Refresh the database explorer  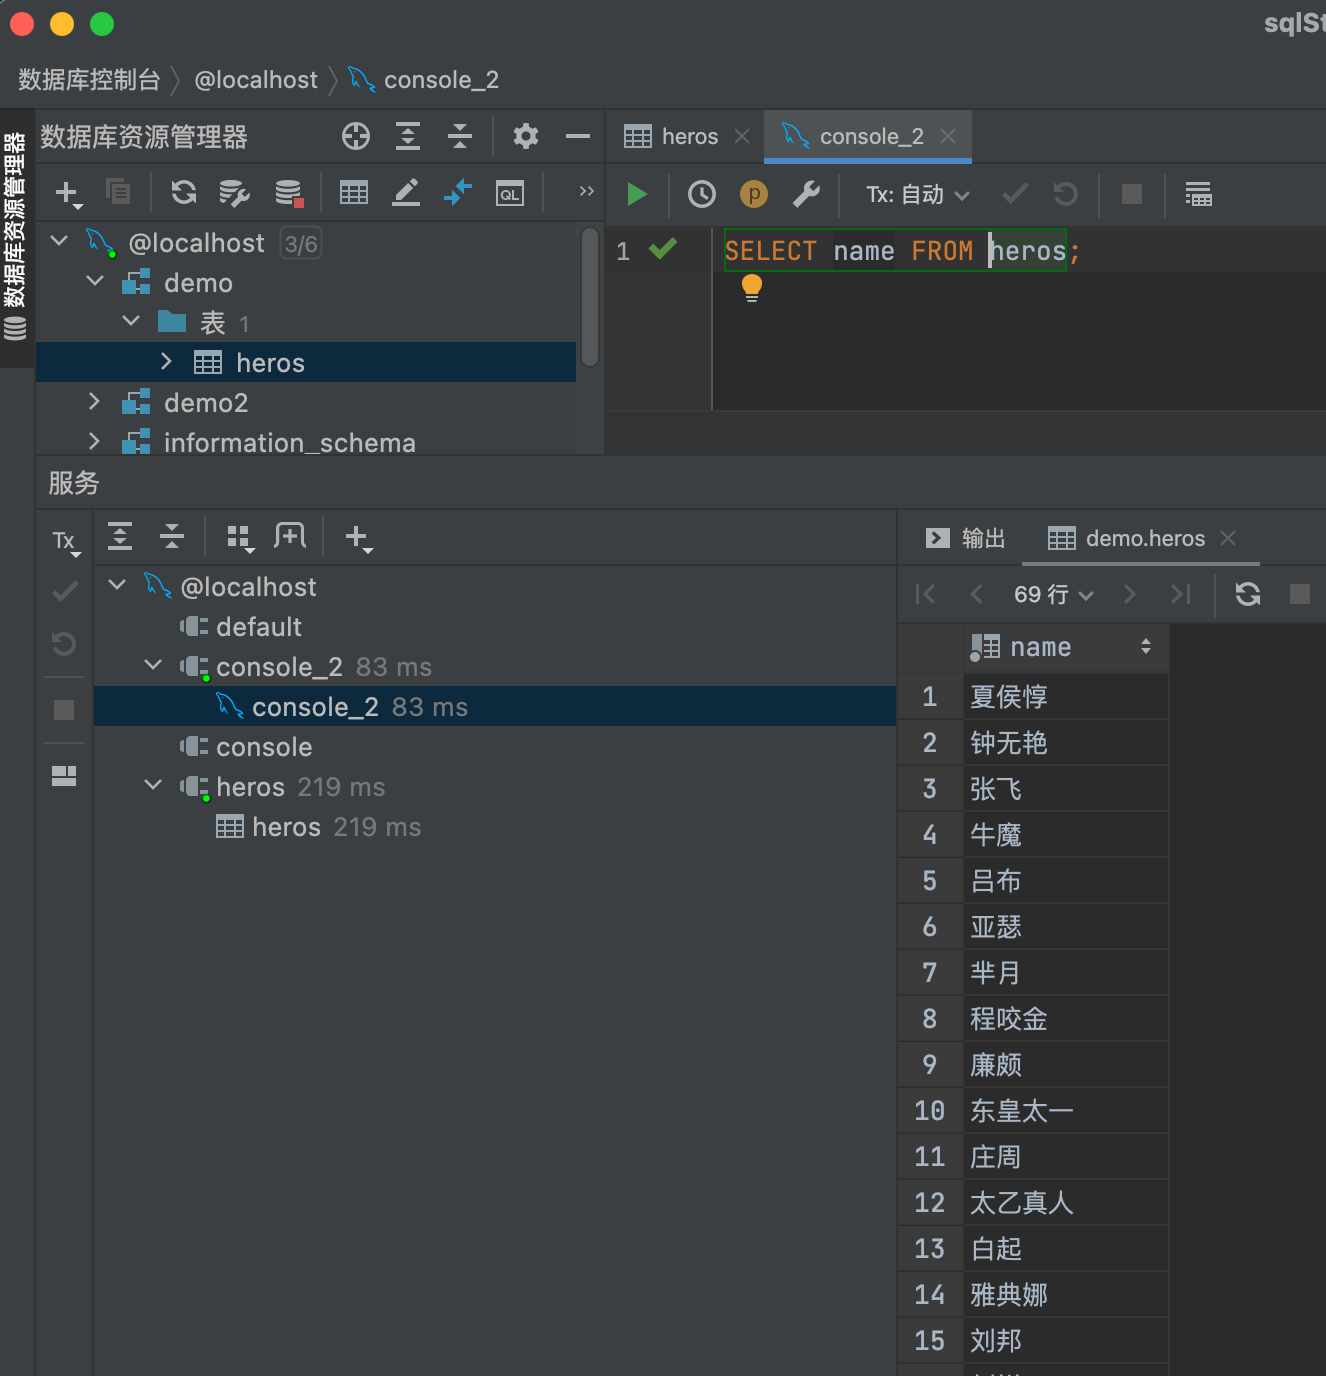coord(184,192)
